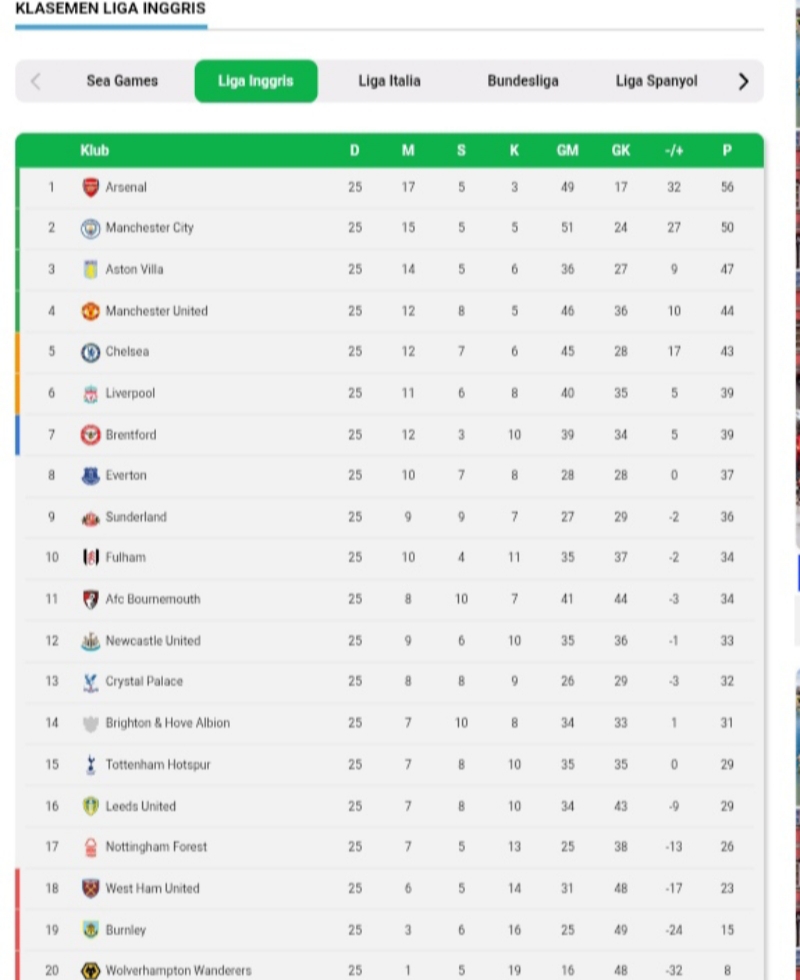The width and height of the screenshot is (800, 980).
Task: Click the Arsenal club crest icon
Action: (91, 187)
